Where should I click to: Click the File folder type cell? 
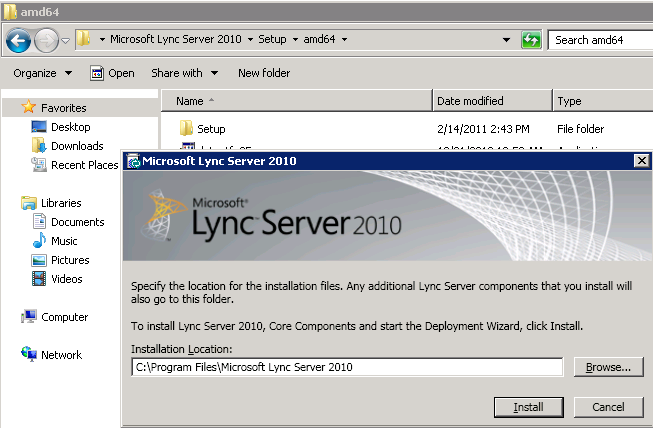tap(581, 129)
